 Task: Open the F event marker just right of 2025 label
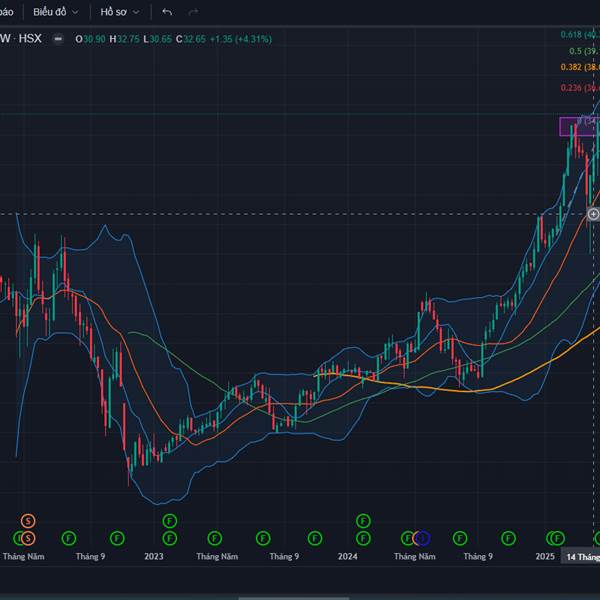(x=558, y=538)
